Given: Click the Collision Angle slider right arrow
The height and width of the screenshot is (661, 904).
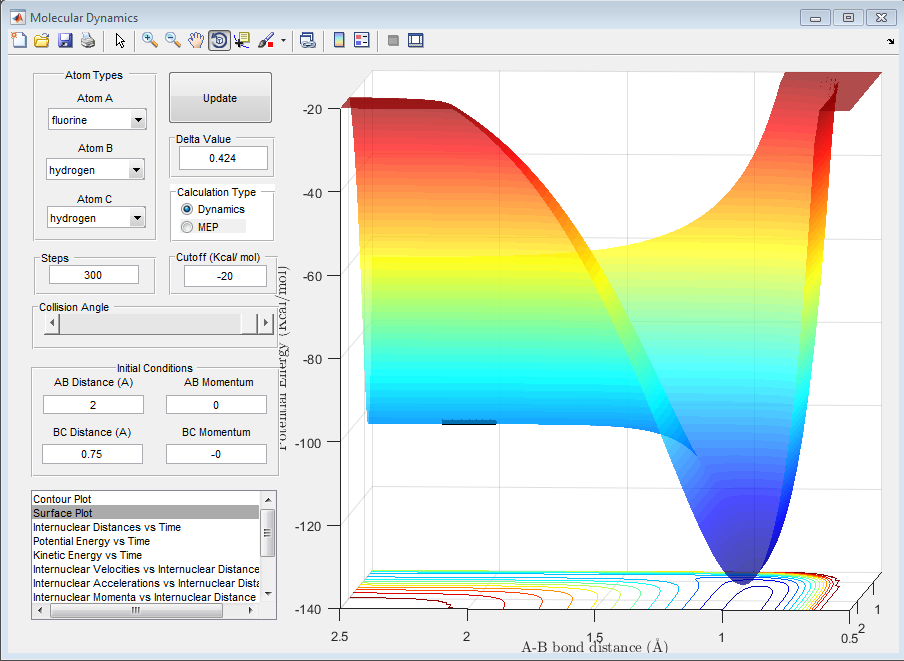Looking at the screenshot, I should (x=265, y=323).
